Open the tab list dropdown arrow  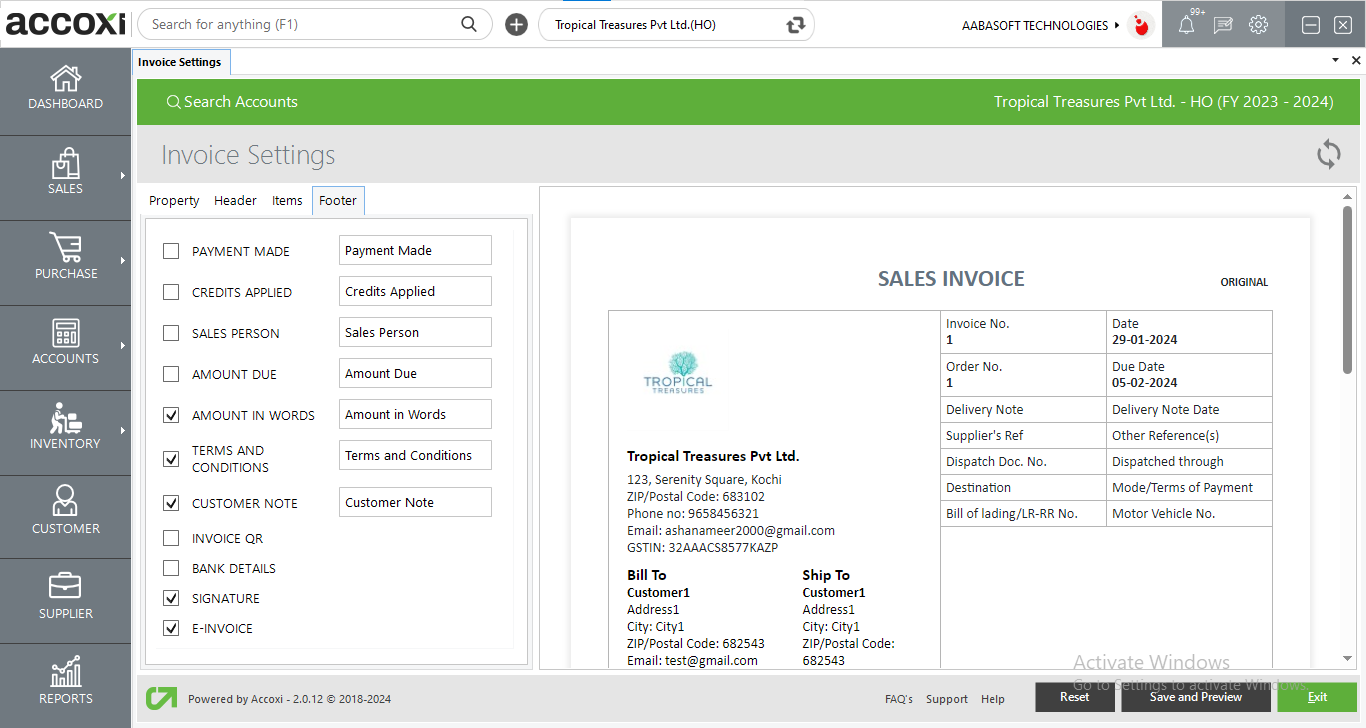coord(1335,61)
